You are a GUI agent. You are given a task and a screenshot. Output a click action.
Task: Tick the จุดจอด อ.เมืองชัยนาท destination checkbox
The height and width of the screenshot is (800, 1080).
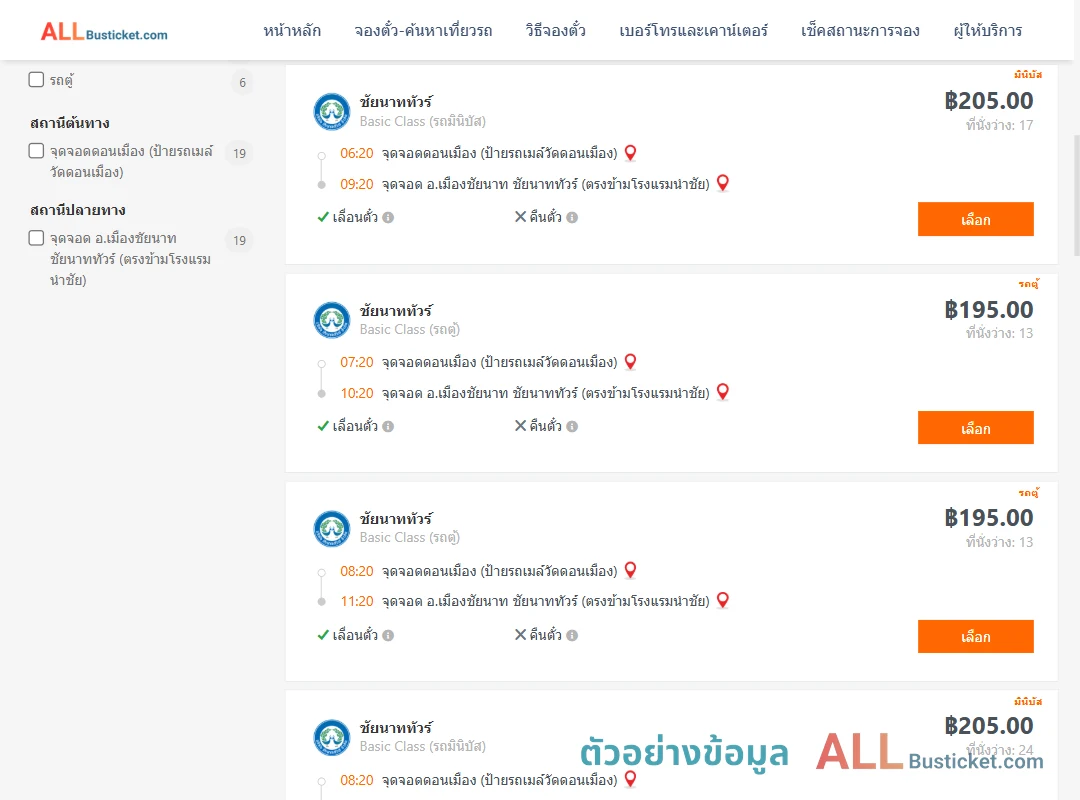[x=37, y=238]
